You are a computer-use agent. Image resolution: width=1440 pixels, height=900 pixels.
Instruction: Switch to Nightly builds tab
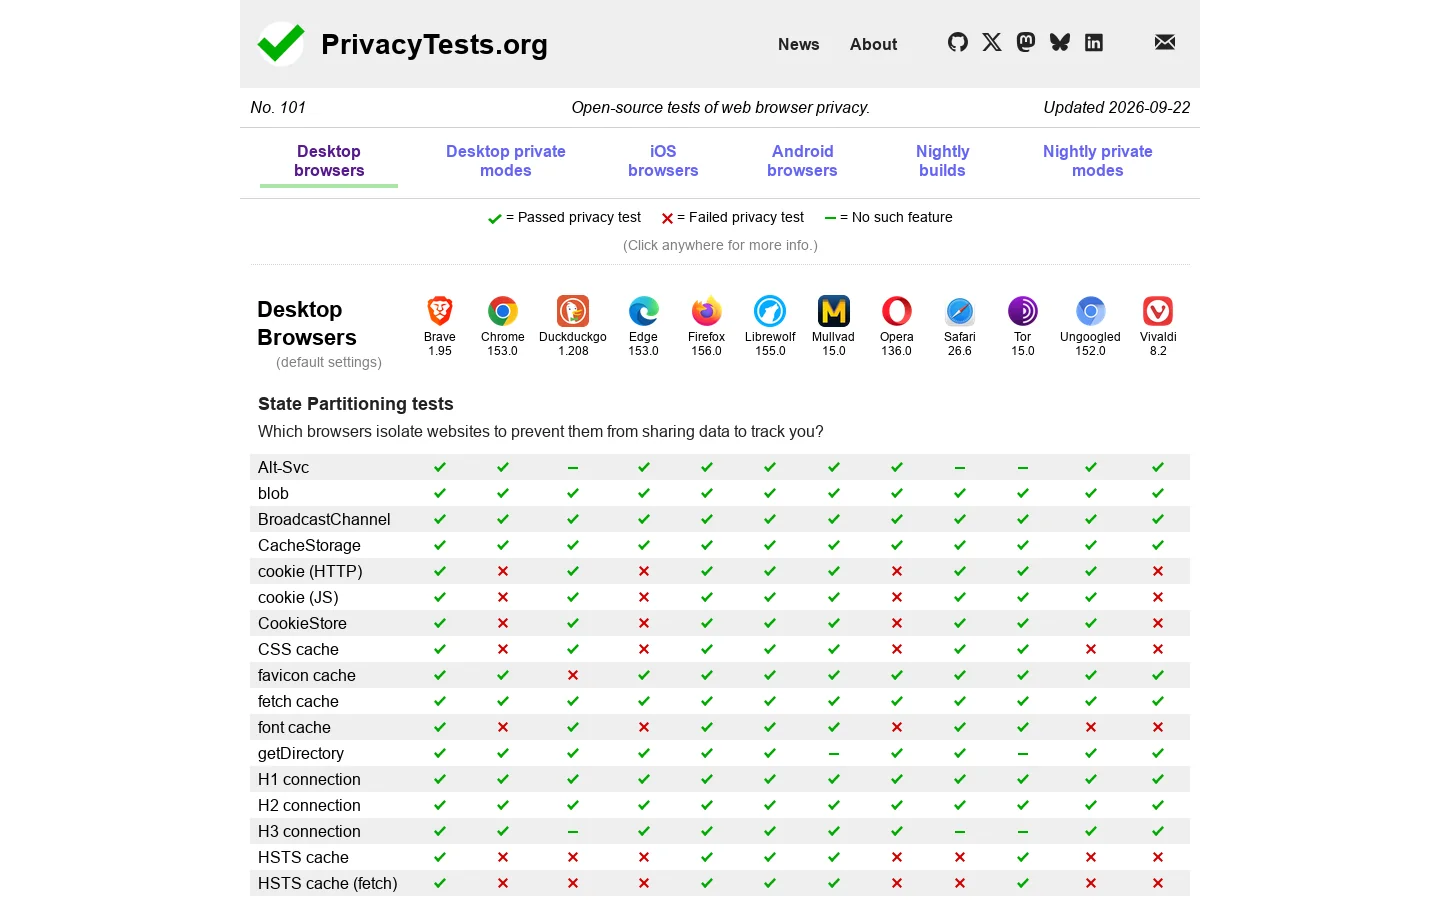coord(942,161)
